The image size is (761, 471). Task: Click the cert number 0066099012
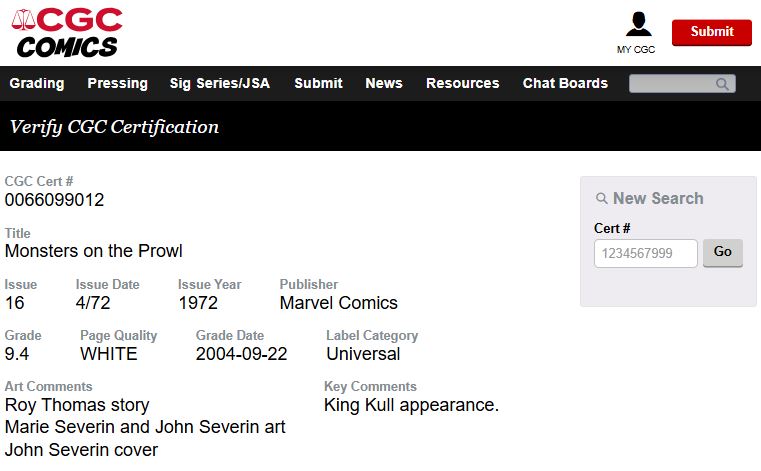click(54, 200)
